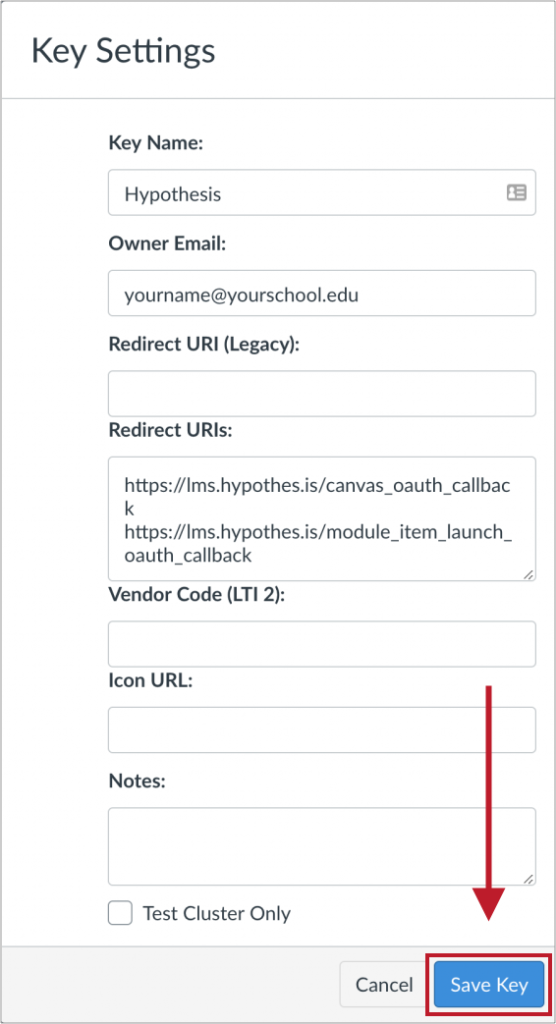Click the 'Vendor Code (LTI 2):' label
The image size is (556, 1024).
(x=197, y=595)
